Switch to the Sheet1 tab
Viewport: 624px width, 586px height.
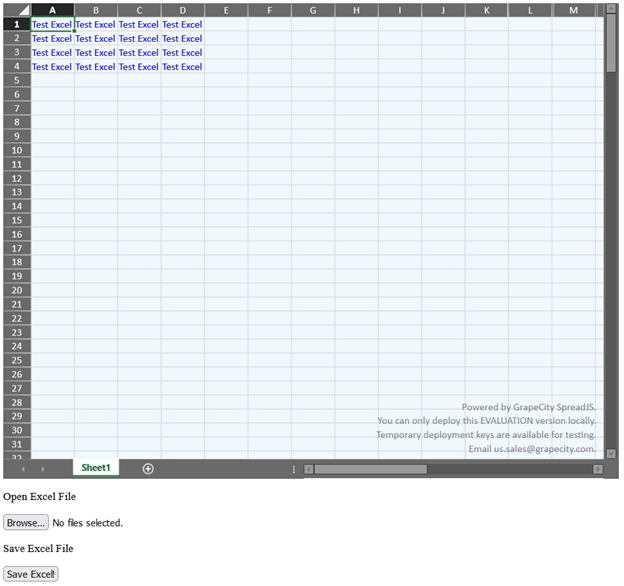click(96, 468)
